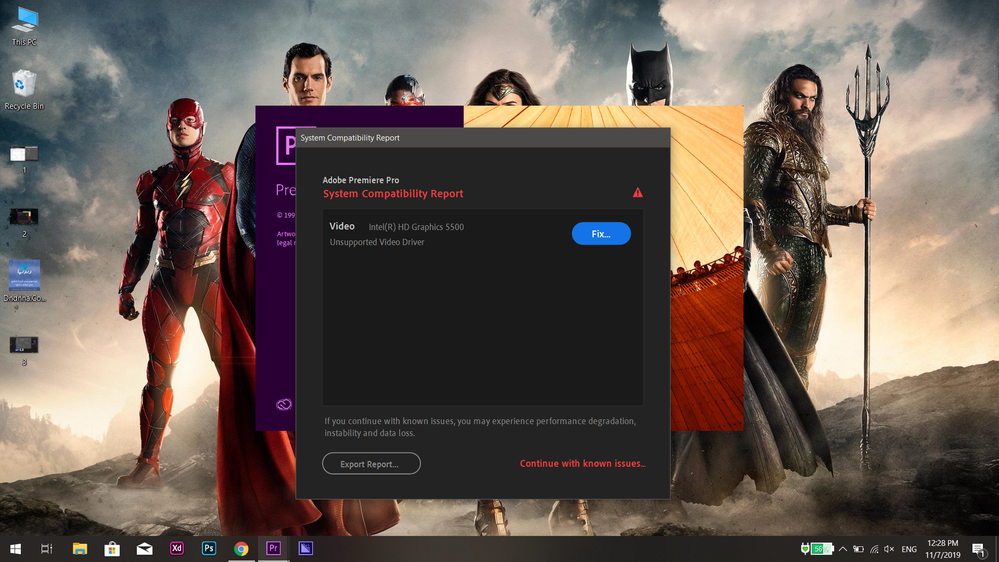Click the blue Fix... button
The image size is (999, 562).
(601, 234)
